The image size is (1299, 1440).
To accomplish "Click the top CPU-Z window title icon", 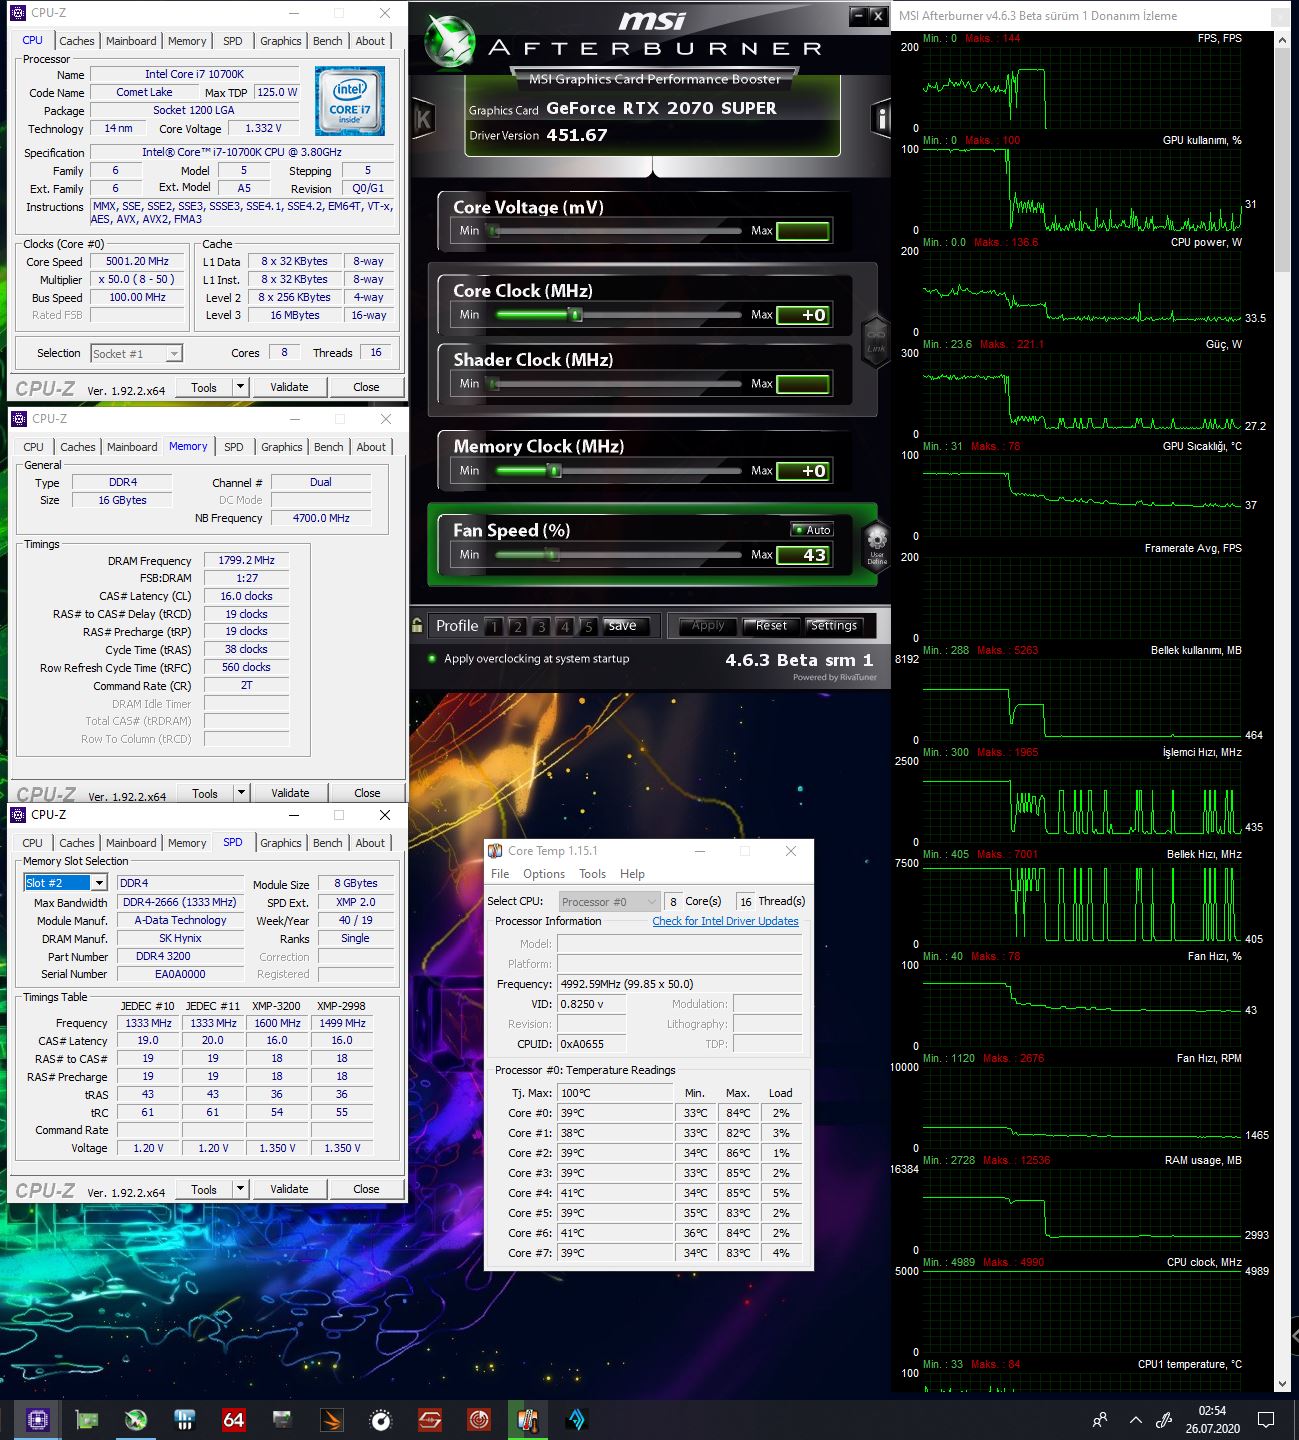I will pos(19,13).
